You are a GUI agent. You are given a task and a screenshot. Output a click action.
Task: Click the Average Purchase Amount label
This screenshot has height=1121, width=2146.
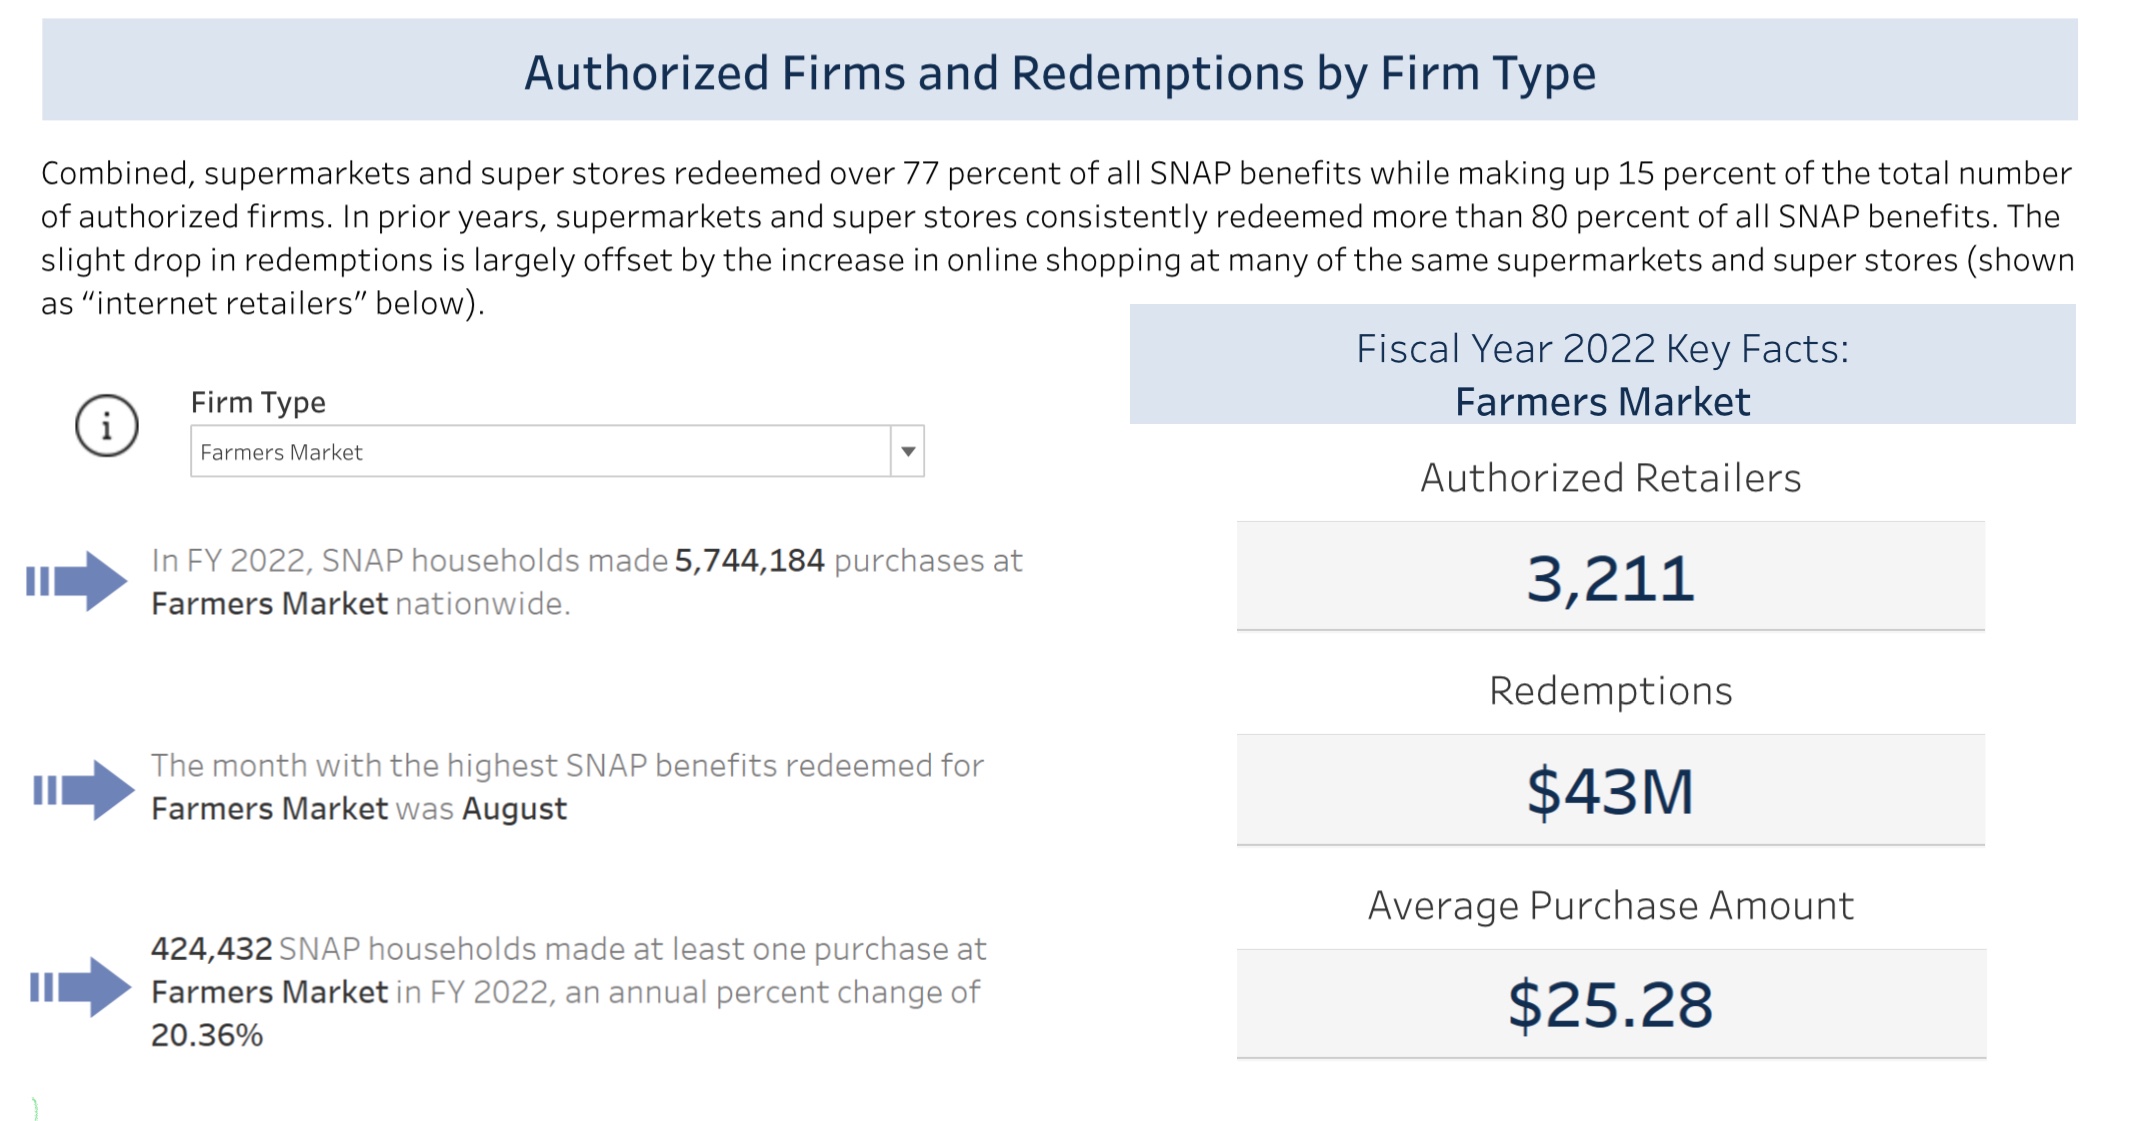(1610, 905)
